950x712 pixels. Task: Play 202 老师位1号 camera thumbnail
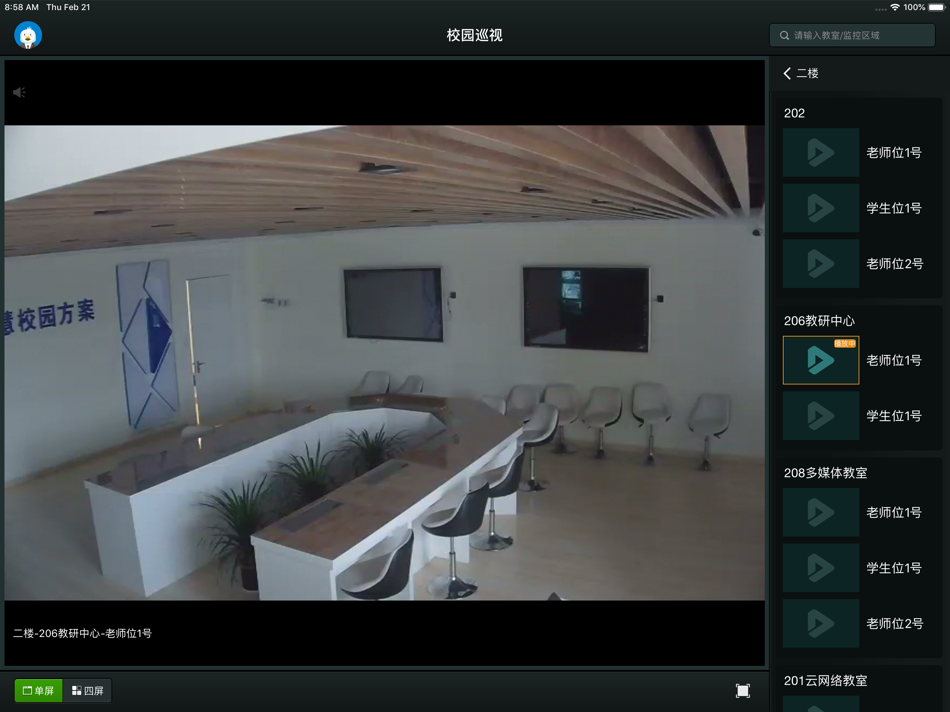click(821, 152)
